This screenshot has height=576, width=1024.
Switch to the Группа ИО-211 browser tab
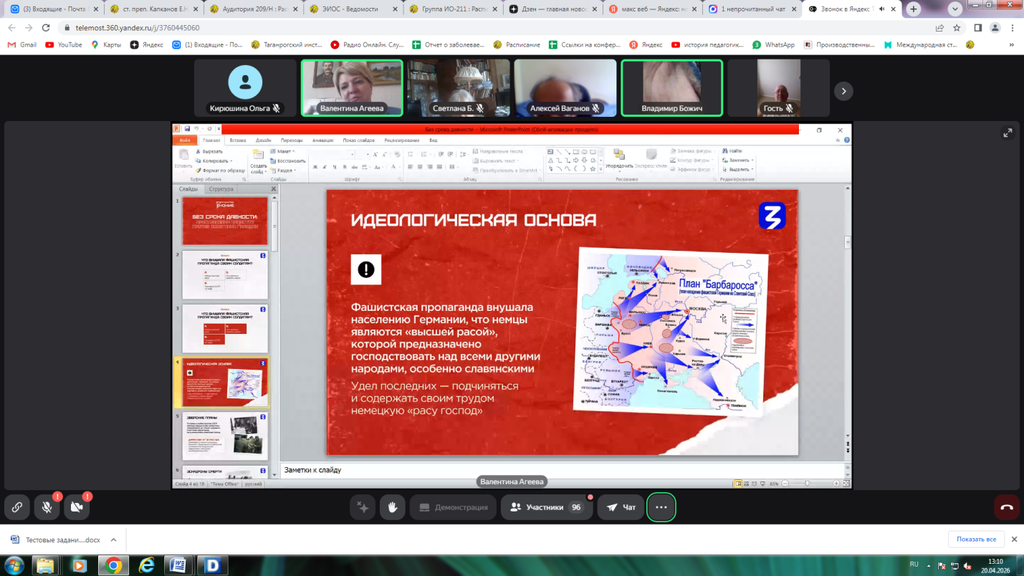click(448, 9)
